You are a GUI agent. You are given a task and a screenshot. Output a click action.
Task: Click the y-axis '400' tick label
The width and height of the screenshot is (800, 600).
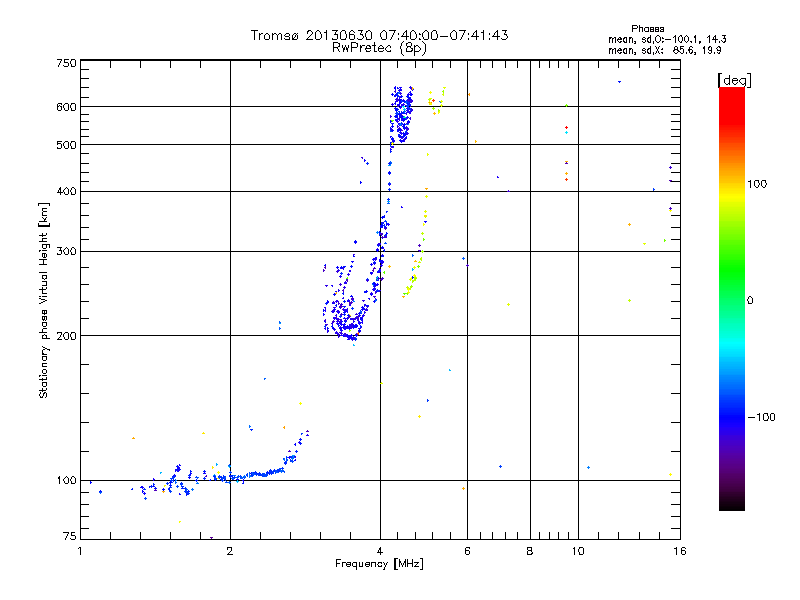66,192
